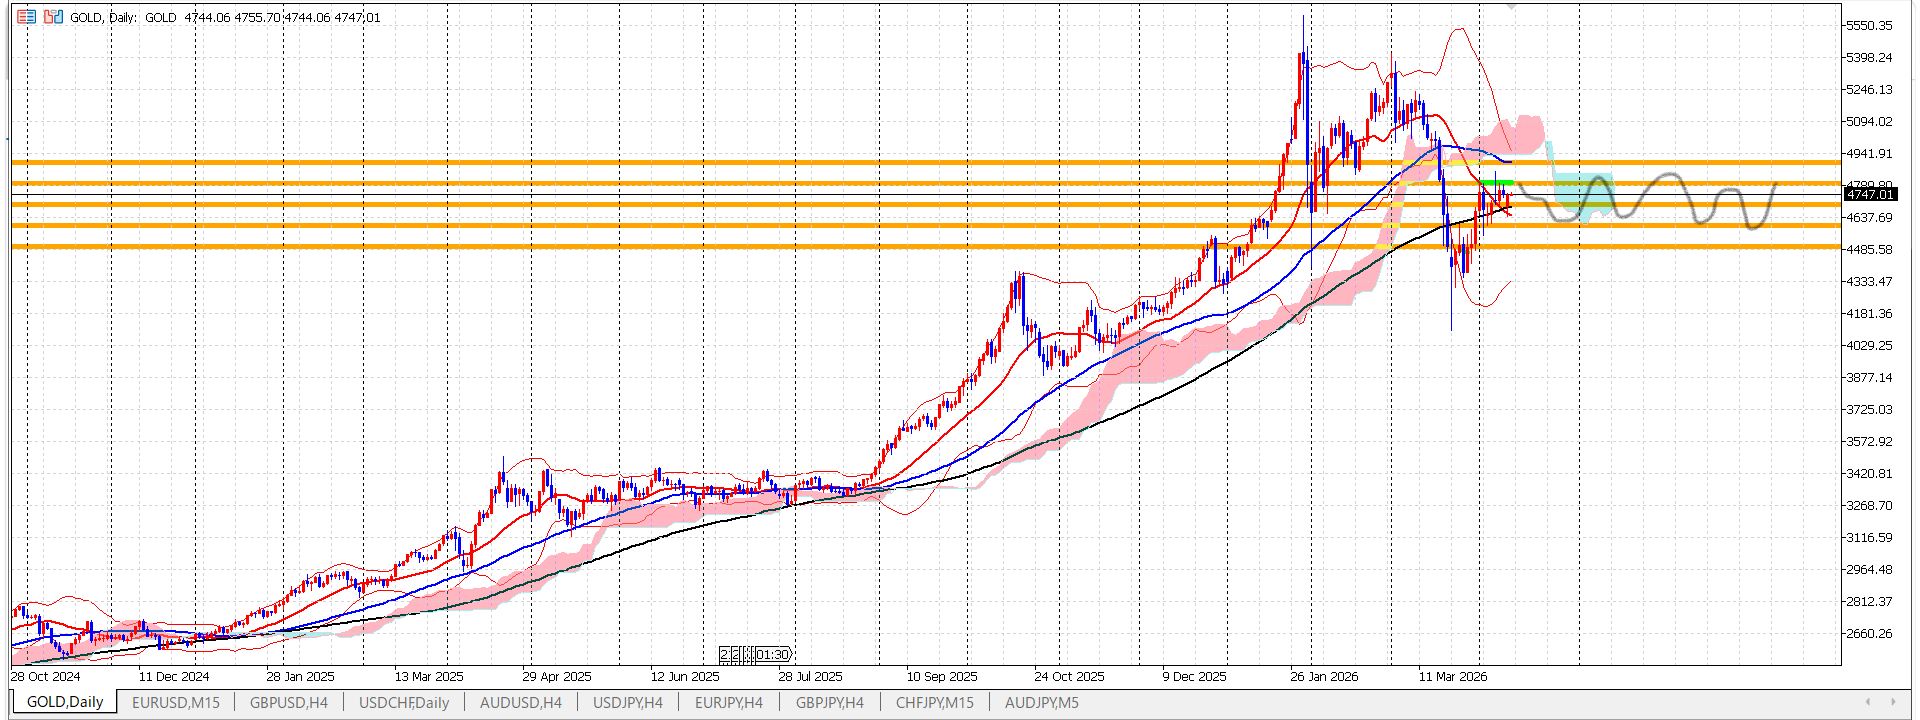This screenshot has width=1920, height=720.
Task: Click the 26 Jan 2026 date label
Action: tap(1324, 677)
